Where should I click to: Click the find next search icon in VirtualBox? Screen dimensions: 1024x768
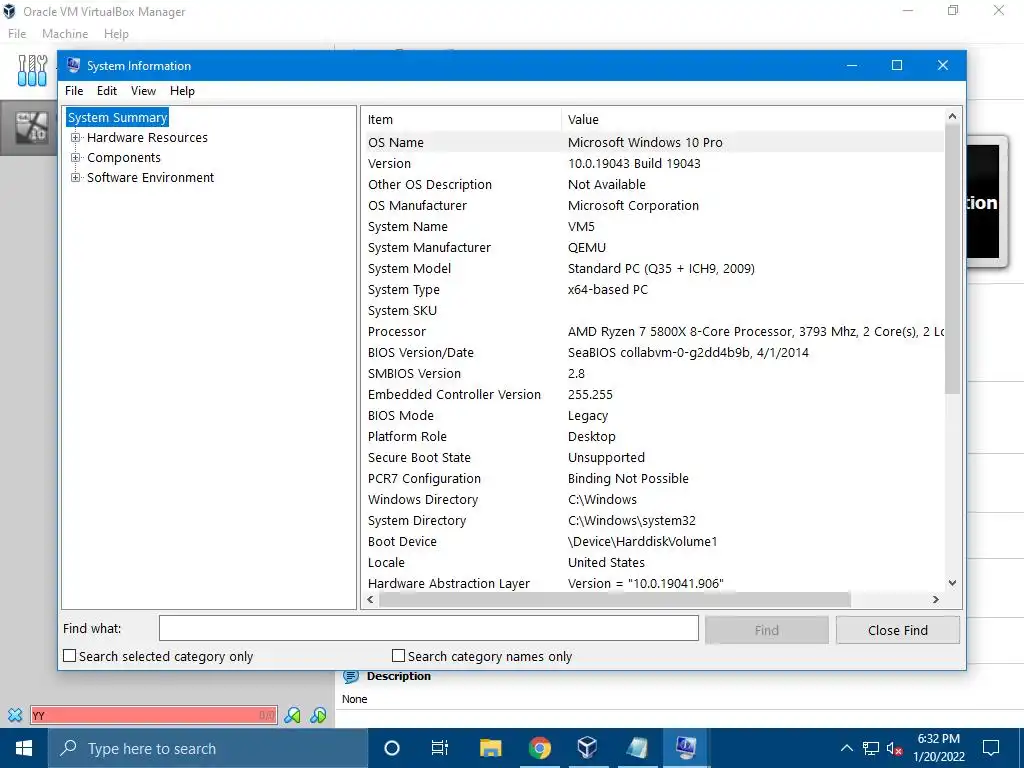tap(318, 715)
